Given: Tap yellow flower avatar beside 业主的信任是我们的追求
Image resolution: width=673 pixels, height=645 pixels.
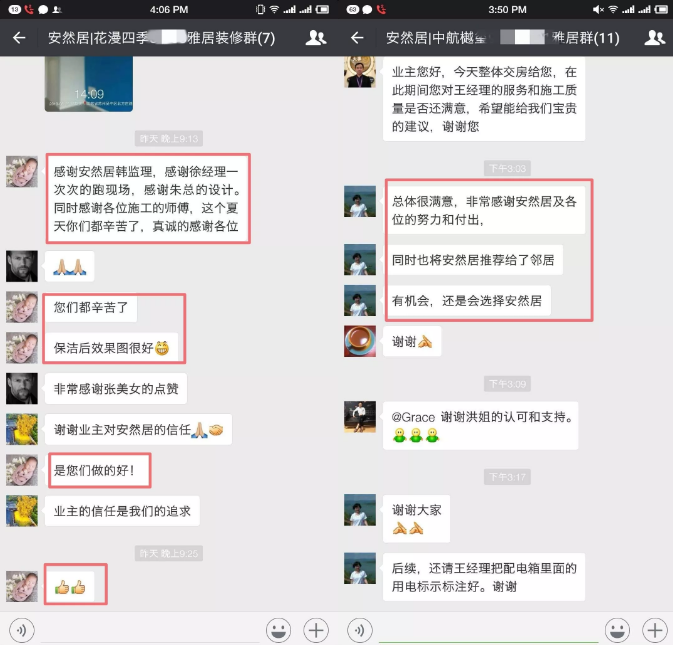Looking at the screenshot, I should click(x=22, y=511).
